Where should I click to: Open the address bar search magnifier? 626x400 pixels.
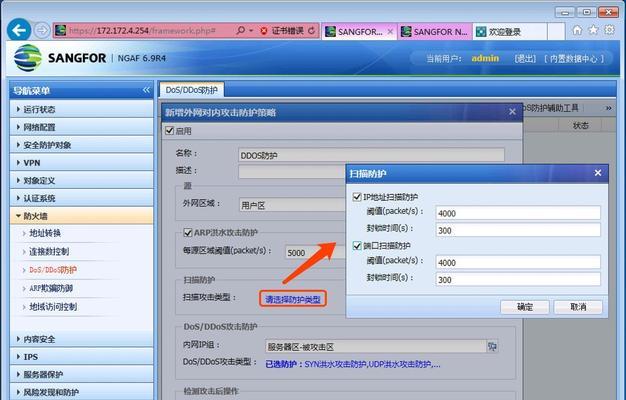(x=240, y=30)
